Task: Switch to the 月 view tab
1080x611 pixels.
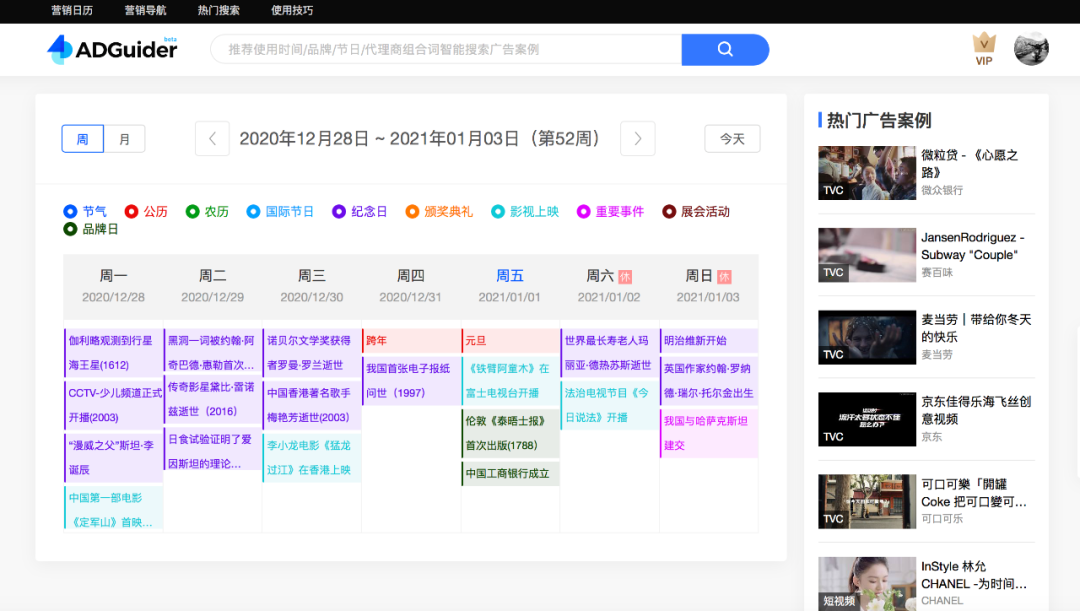Action: [x=125, y=138]
